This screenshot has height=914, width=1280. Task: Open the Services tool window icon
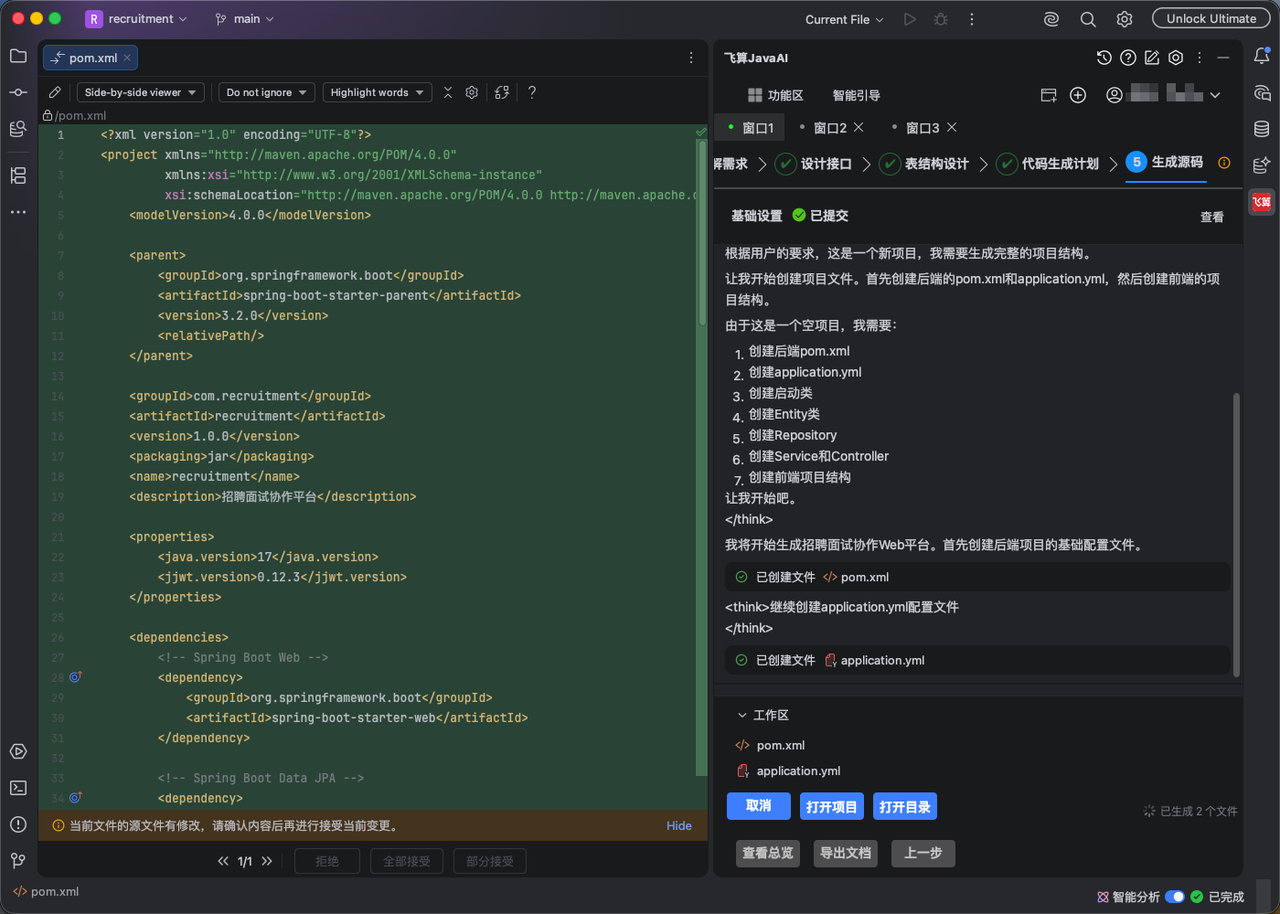click(x=18, y=752)
